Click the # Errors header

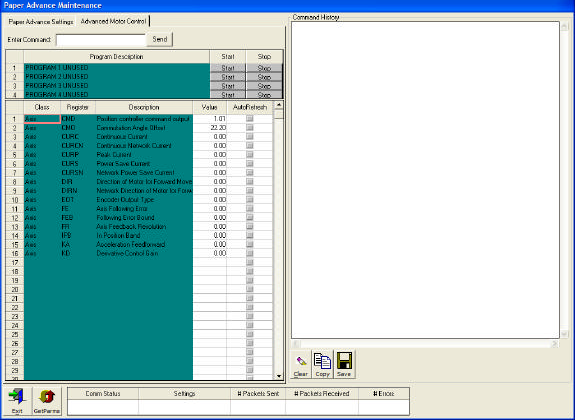pos(384,394)
